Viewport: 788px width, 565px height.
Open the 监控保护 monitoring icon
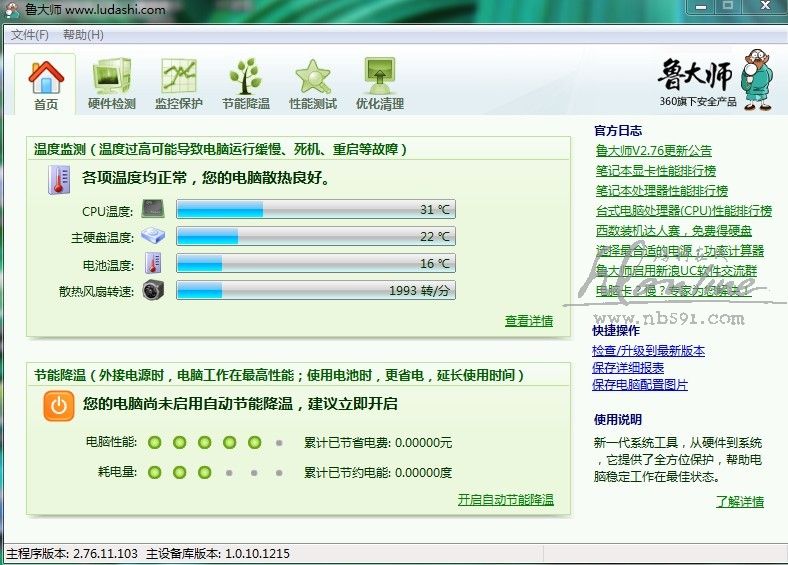pos(179,78)
